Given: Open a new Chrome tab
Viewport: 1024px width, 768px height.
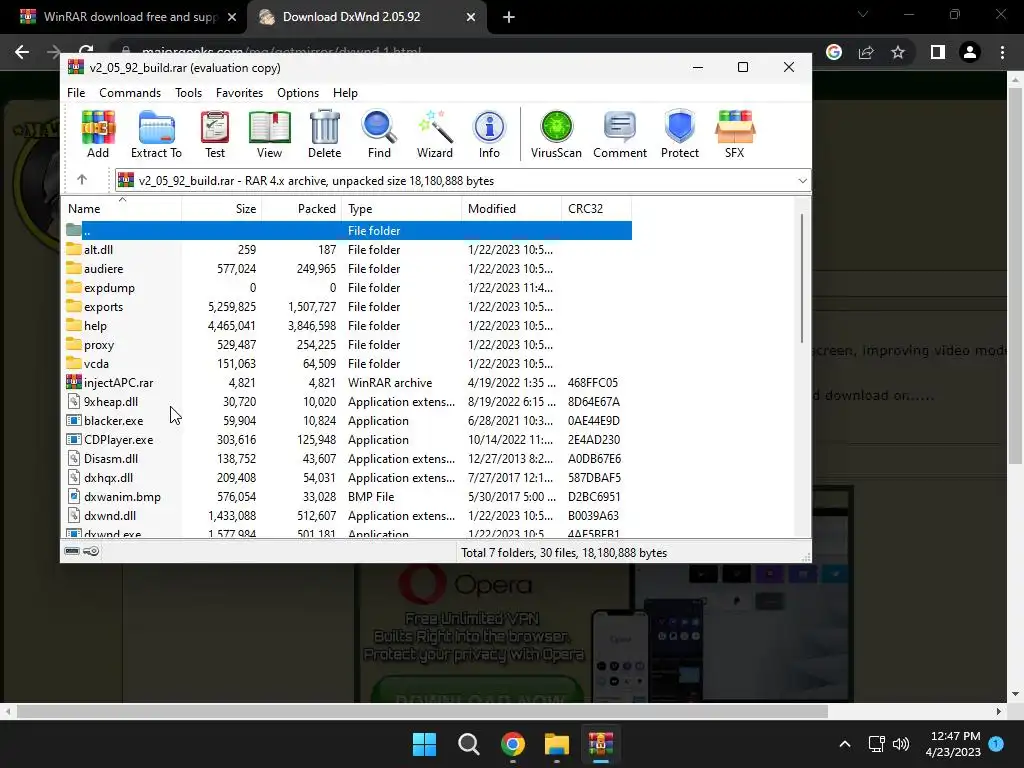Looking at the screenshot, I should (509, 17).
